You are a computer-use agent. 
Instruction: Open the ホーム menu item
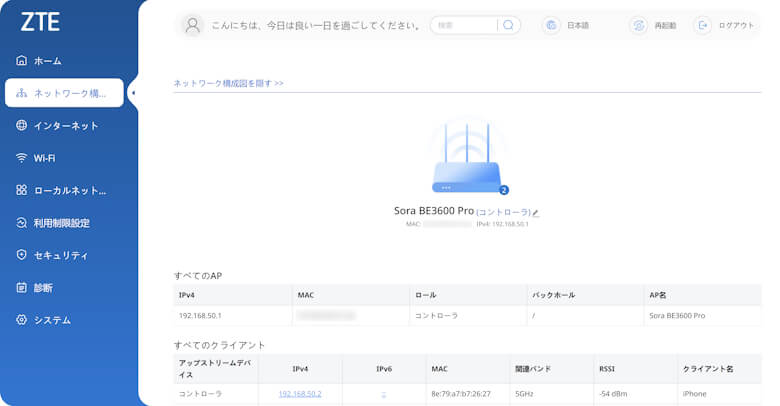[47, 61]
